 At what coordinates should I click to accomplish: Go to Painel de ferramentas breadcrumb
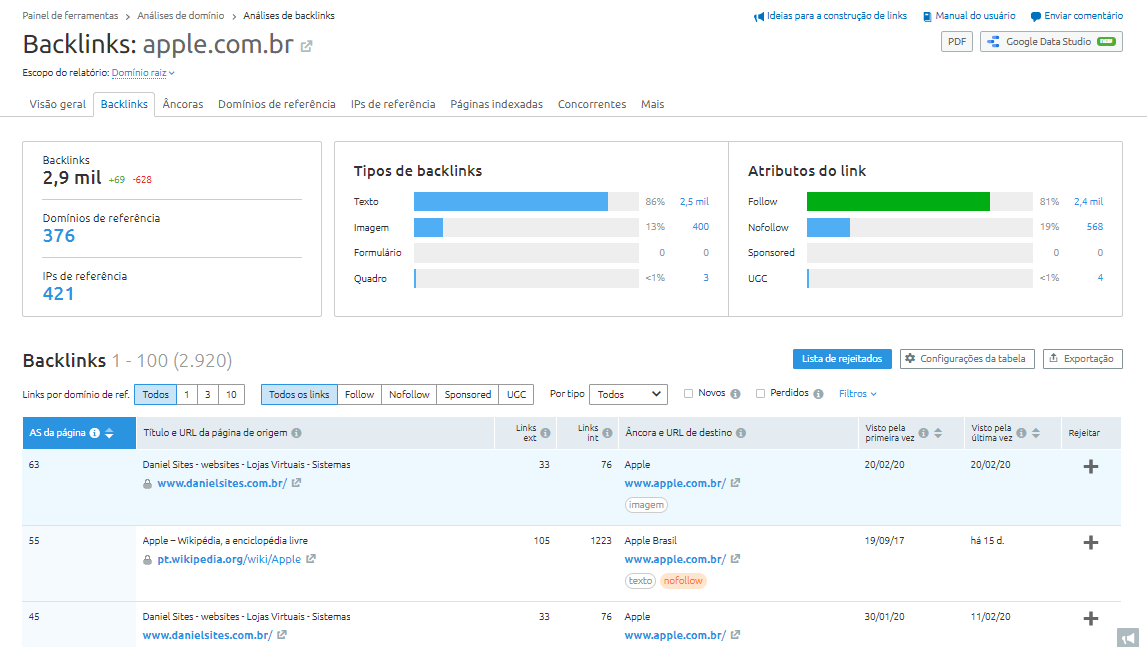[70, 15]
